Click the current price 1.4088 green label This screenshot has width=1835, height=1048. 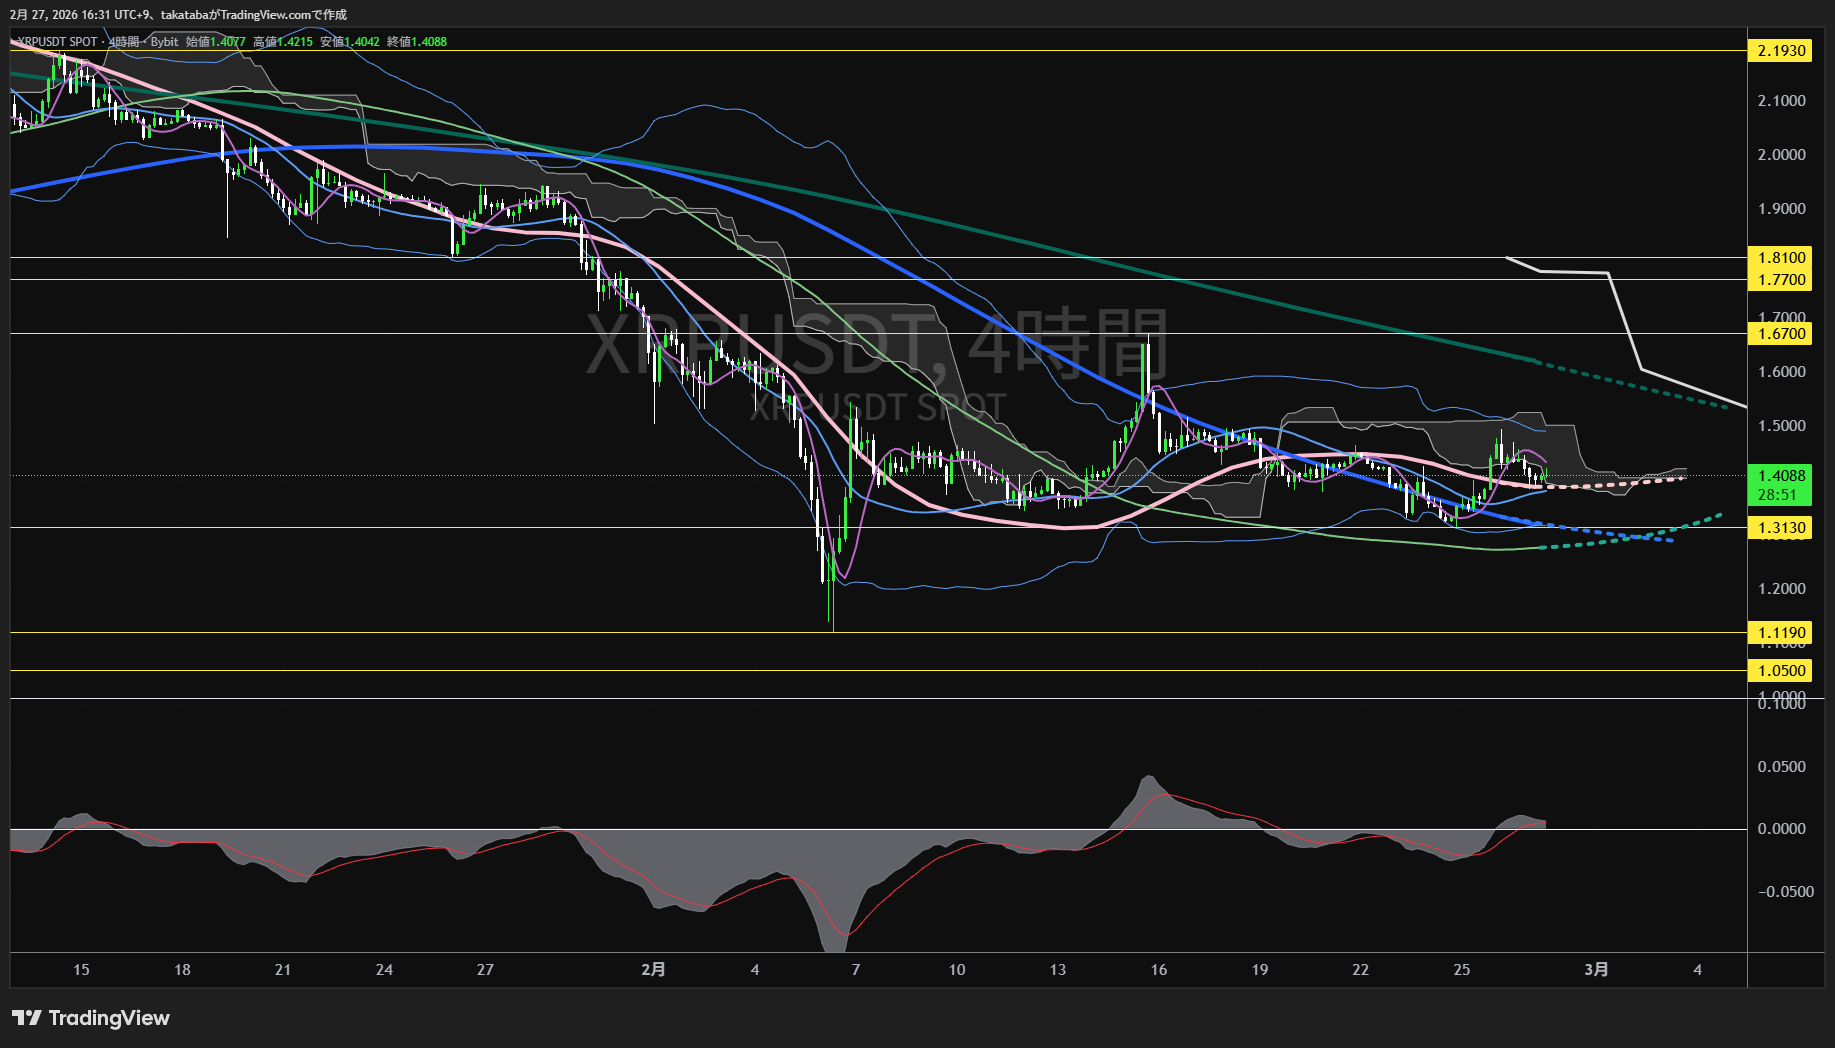click(1781, 476)
